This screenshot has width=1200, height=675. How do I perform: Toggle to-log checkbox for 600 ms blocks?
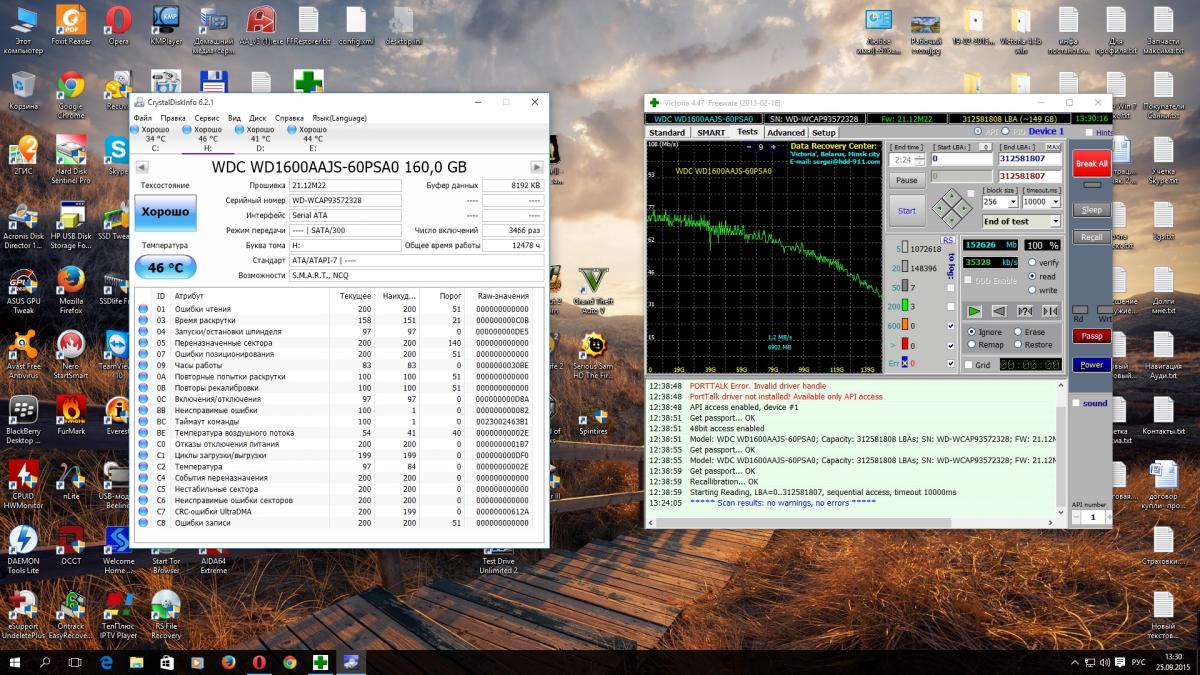[951, 326]
